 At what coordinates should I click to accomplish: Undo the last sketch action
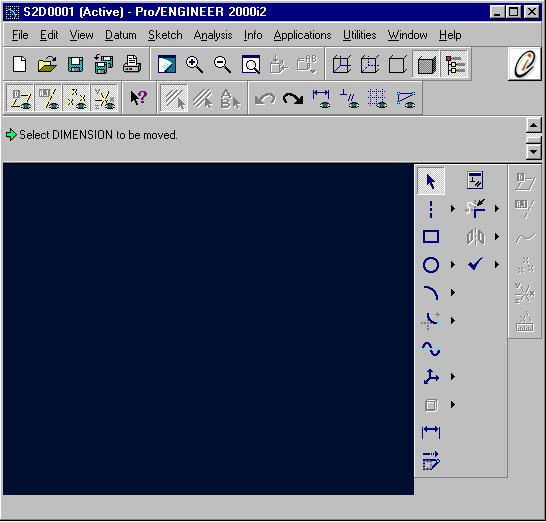(x=265, y=99)
